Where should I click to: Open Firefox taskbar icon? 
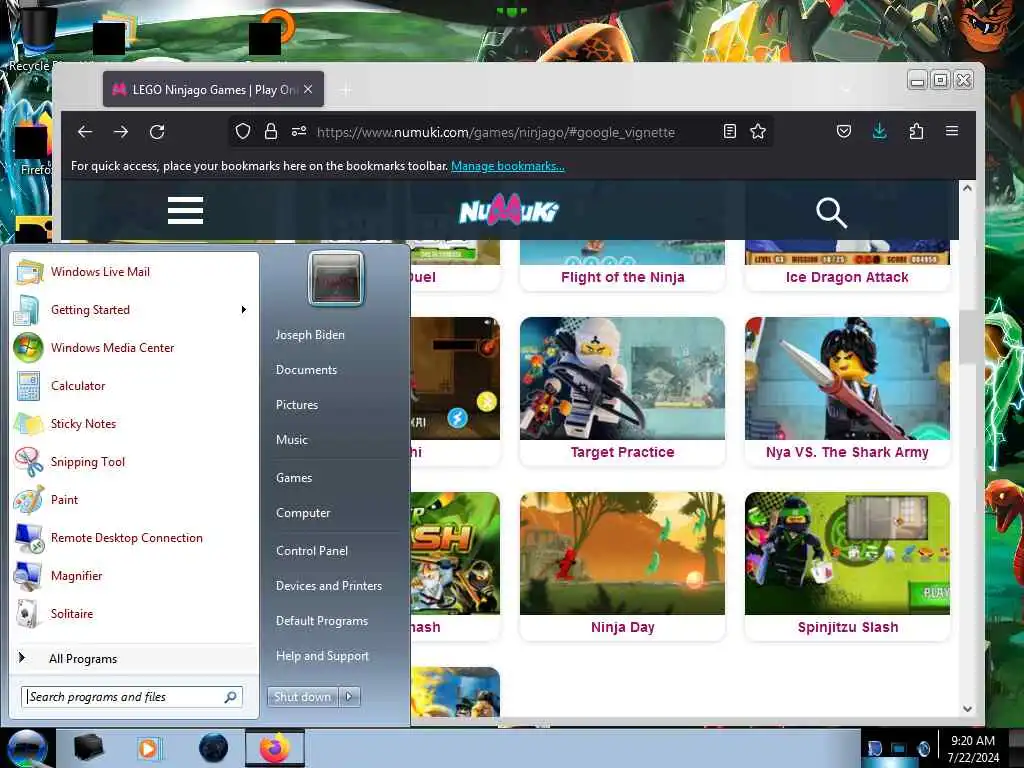[275, 748]
